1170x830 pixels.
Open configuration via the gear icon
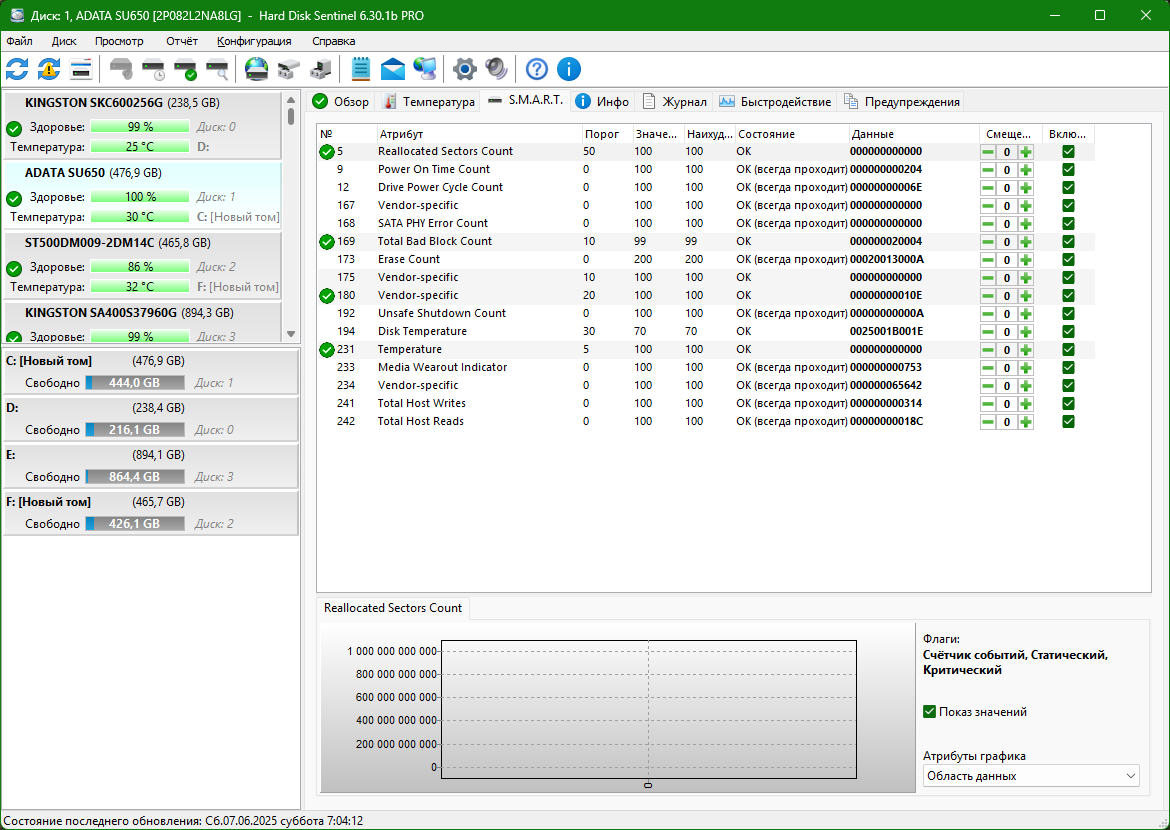click(x=464, y=69)
